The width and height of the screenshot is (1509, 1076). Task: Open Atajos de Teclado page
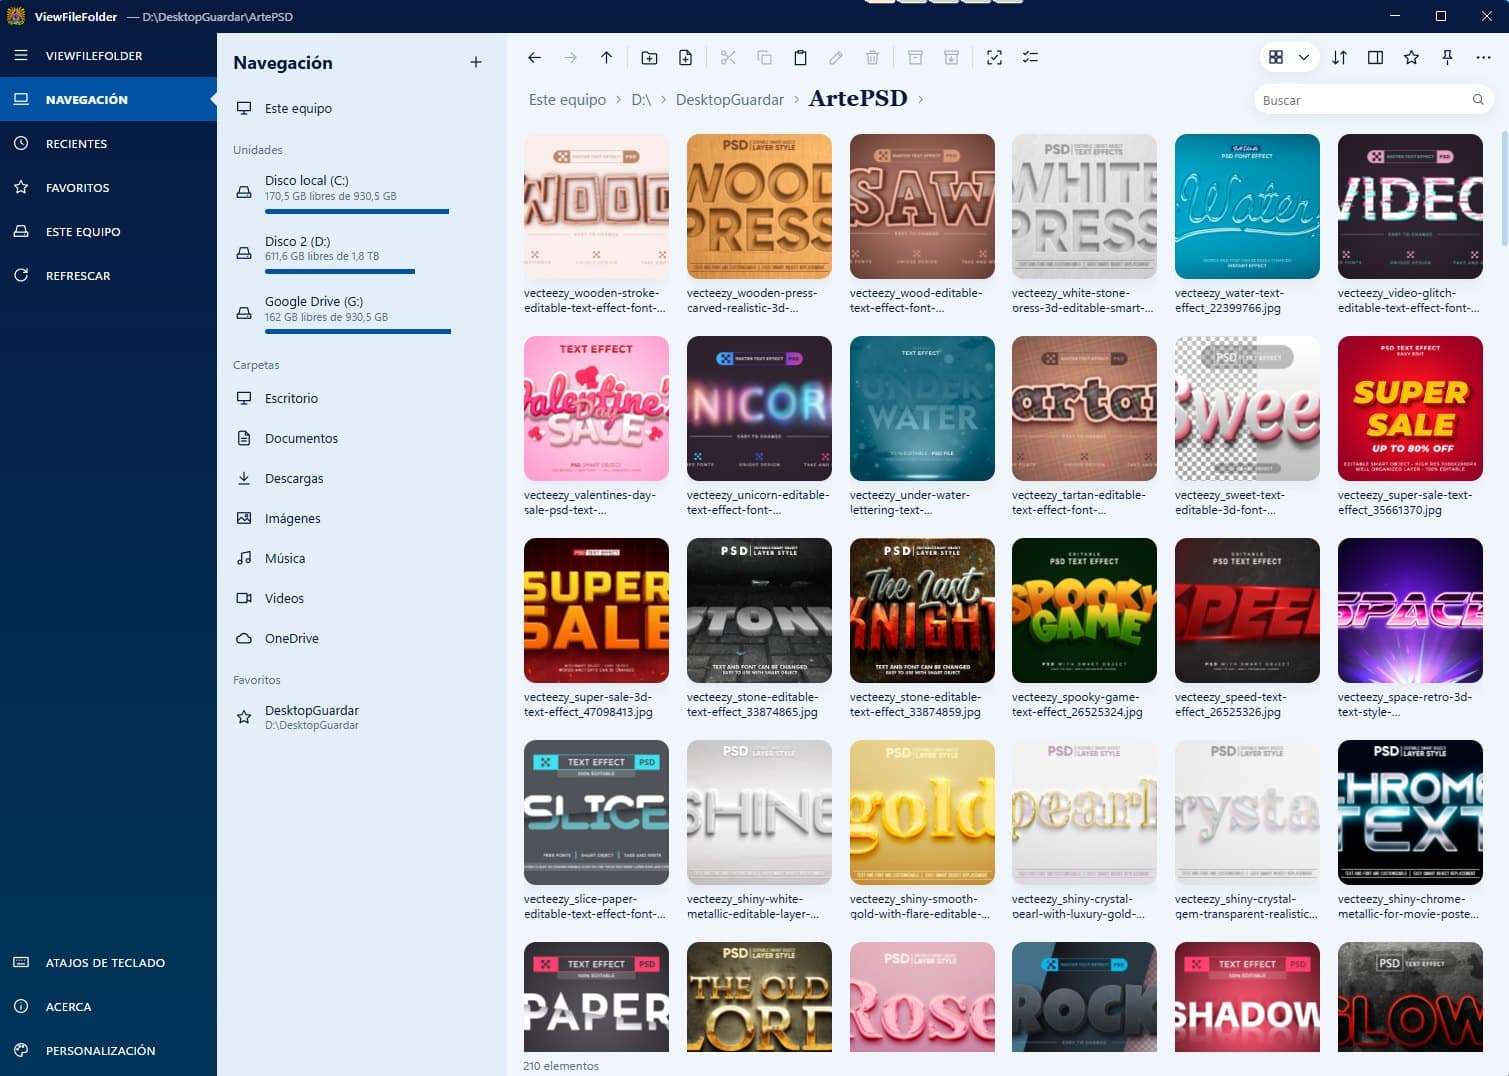pyautogui.click(x=108, y=962)
